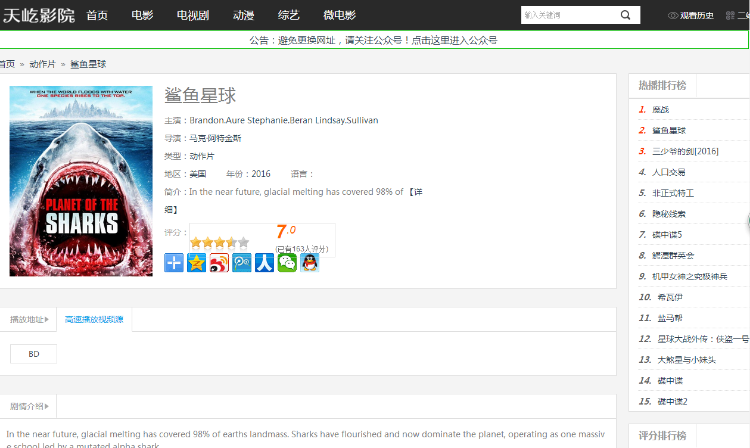Select the 剧情介绍 tab
The image size is (750, 448).
(29, 406)
